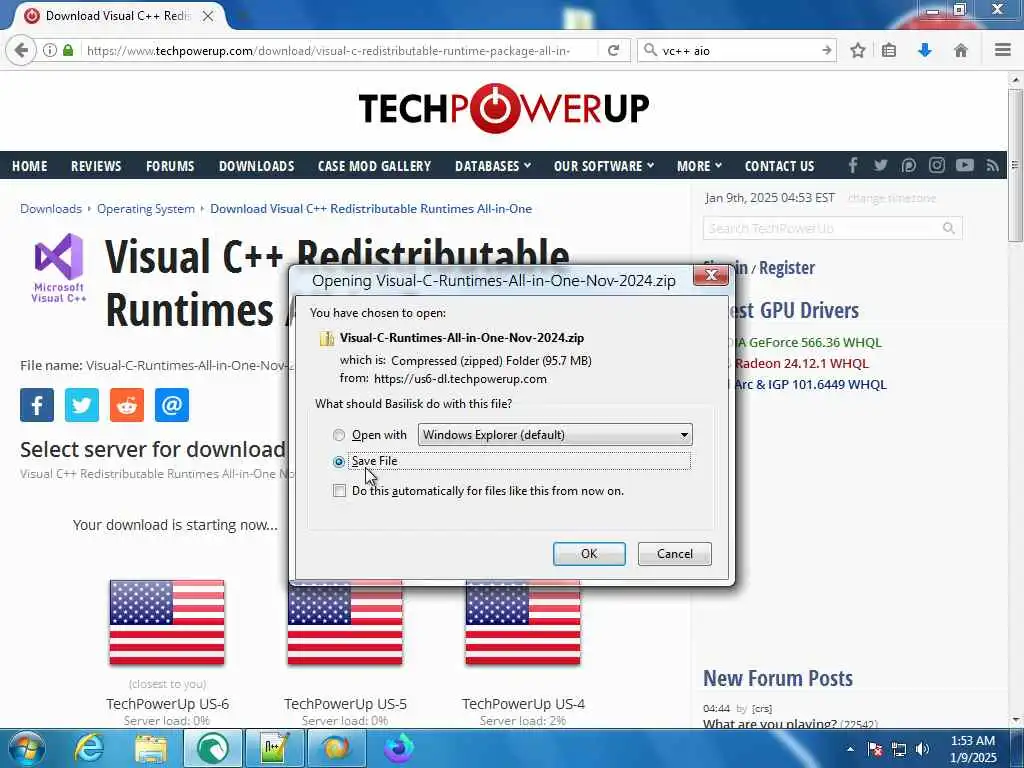
Task: Open the CASE MOD GALLERY nav item
Action: [374, 166]
